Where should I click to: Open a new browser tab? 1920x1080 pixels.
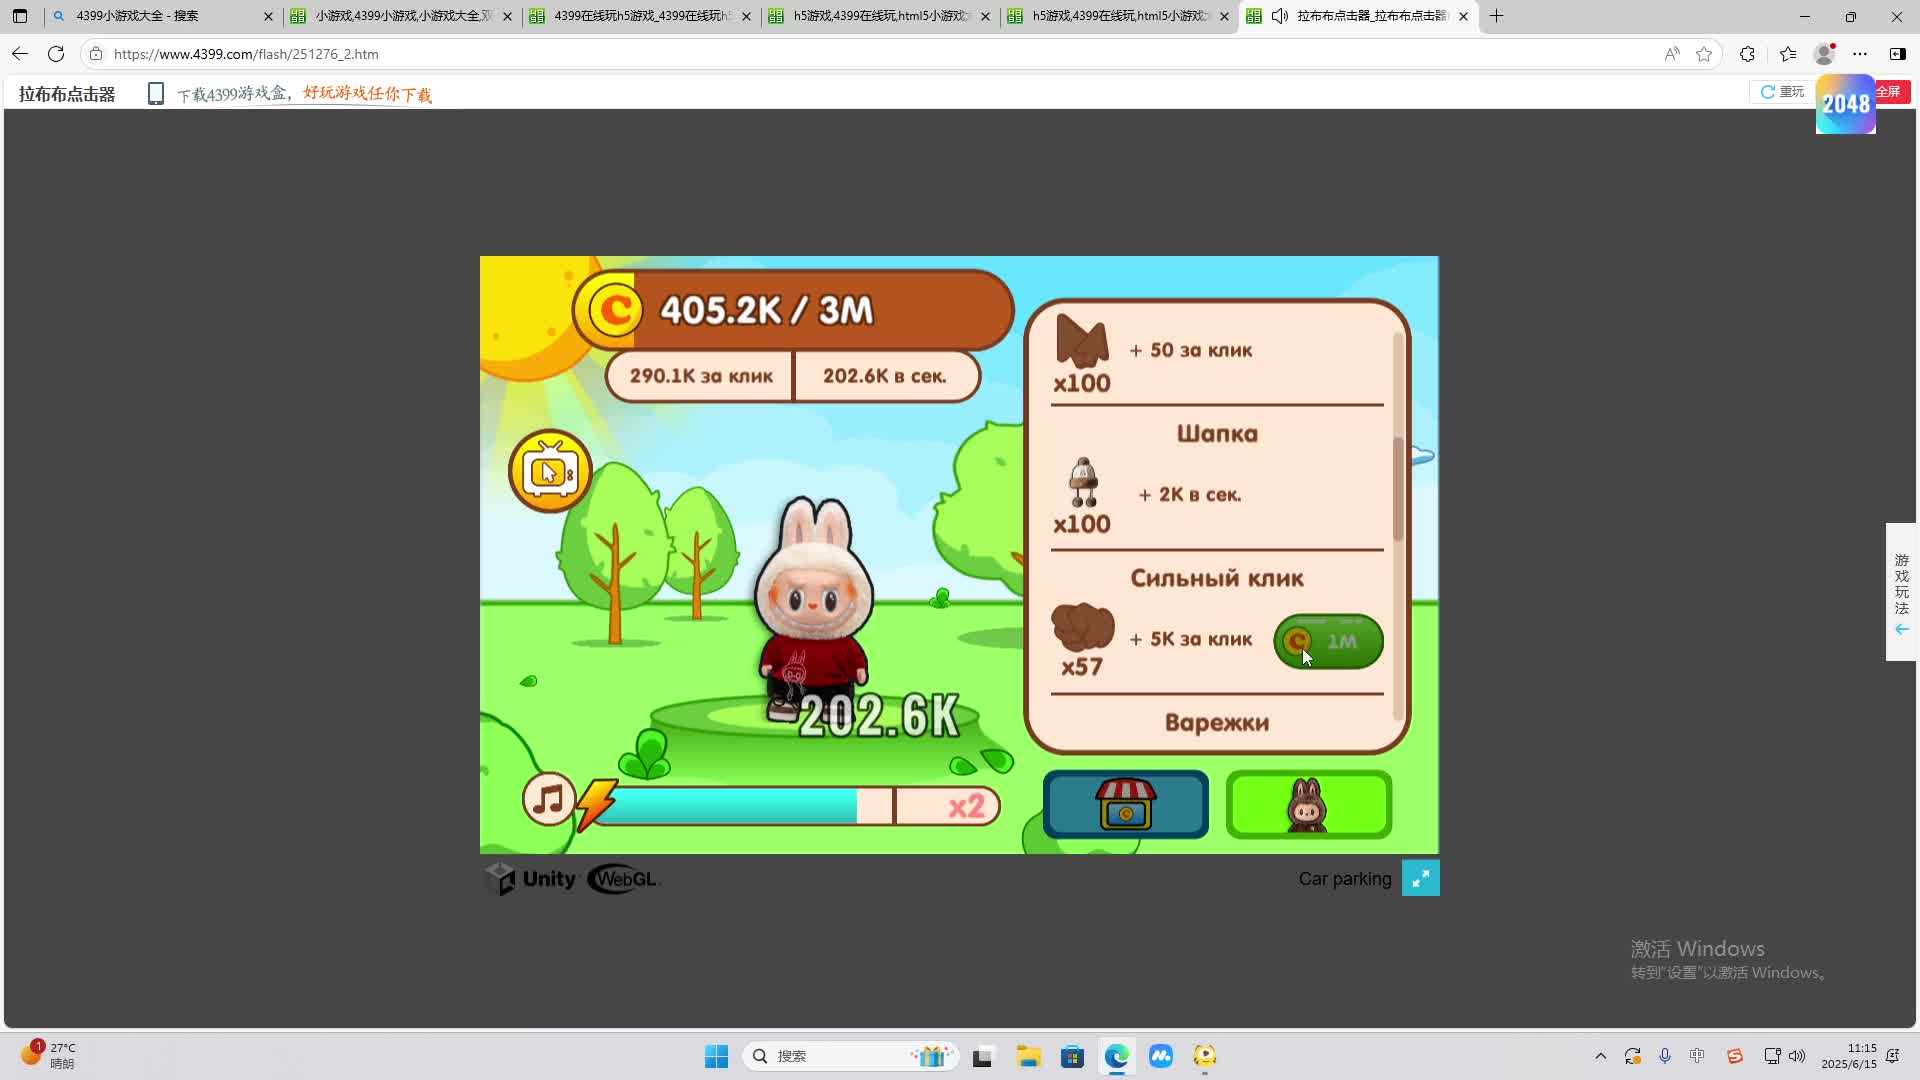pos(1497,16)
